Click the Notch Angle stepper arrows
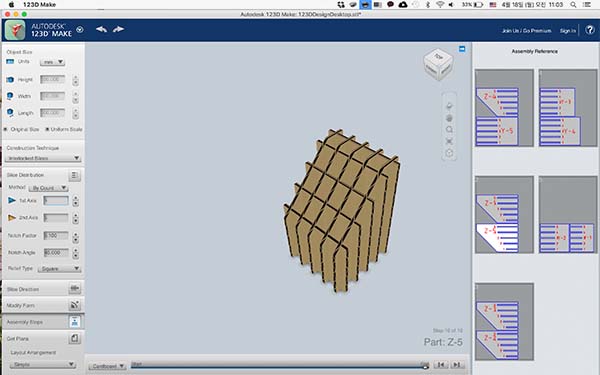This screenshot has height=375, width=600. pyautogui.click(x=75, y=253)
